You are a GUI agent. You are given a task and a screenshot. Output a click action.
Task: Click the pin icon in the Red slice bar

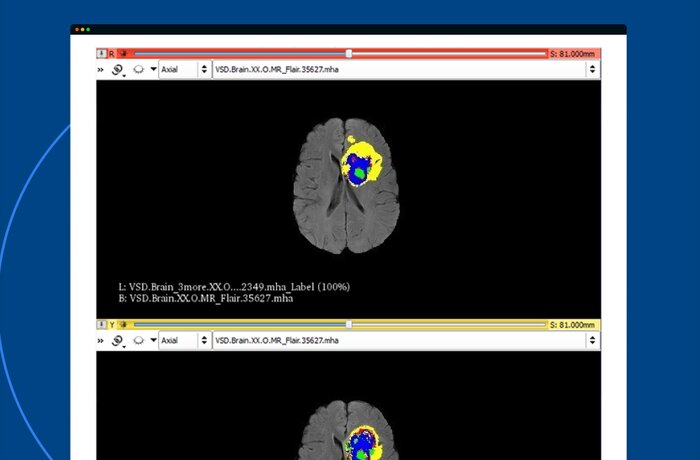(x=102, y=53)
